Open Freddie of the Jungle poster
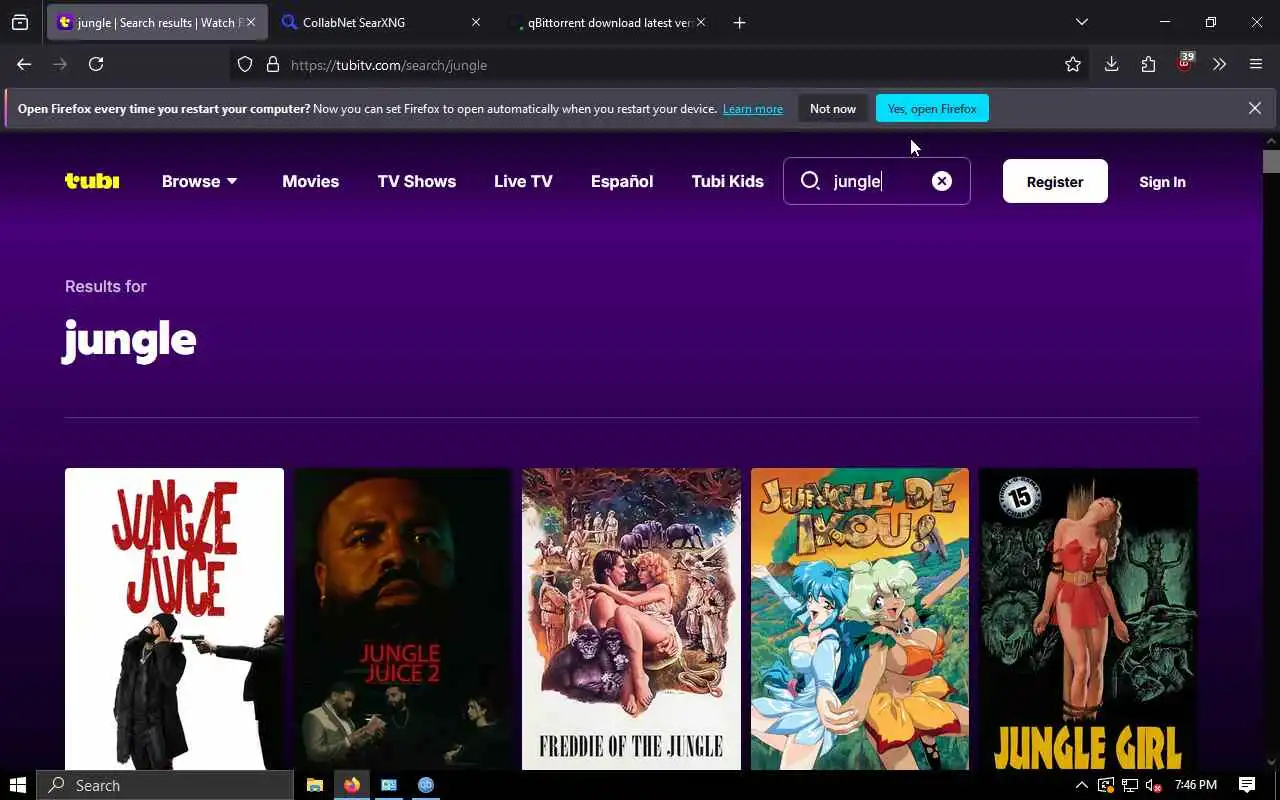Image resolution: width=1280 pixels, height=800 pixels. [631, 619]
